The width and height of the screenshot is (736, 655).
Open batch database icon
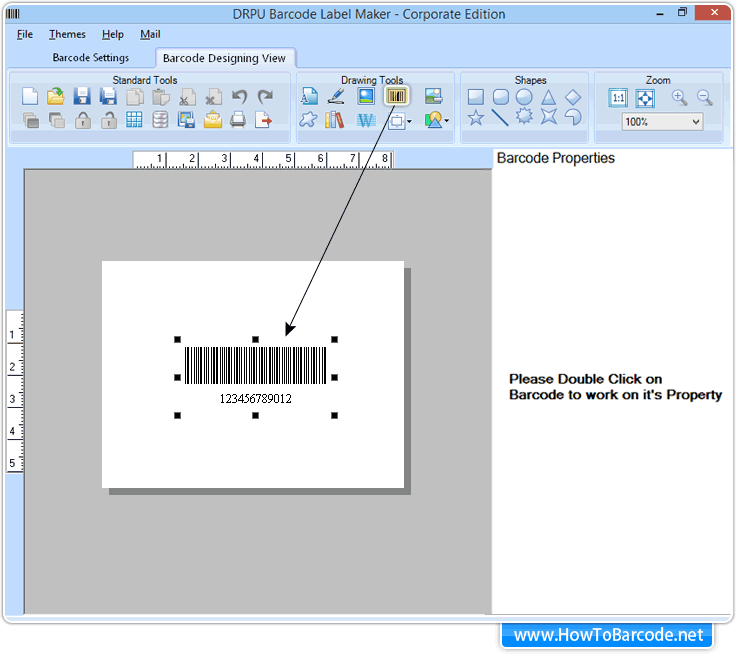click(160, 120)
